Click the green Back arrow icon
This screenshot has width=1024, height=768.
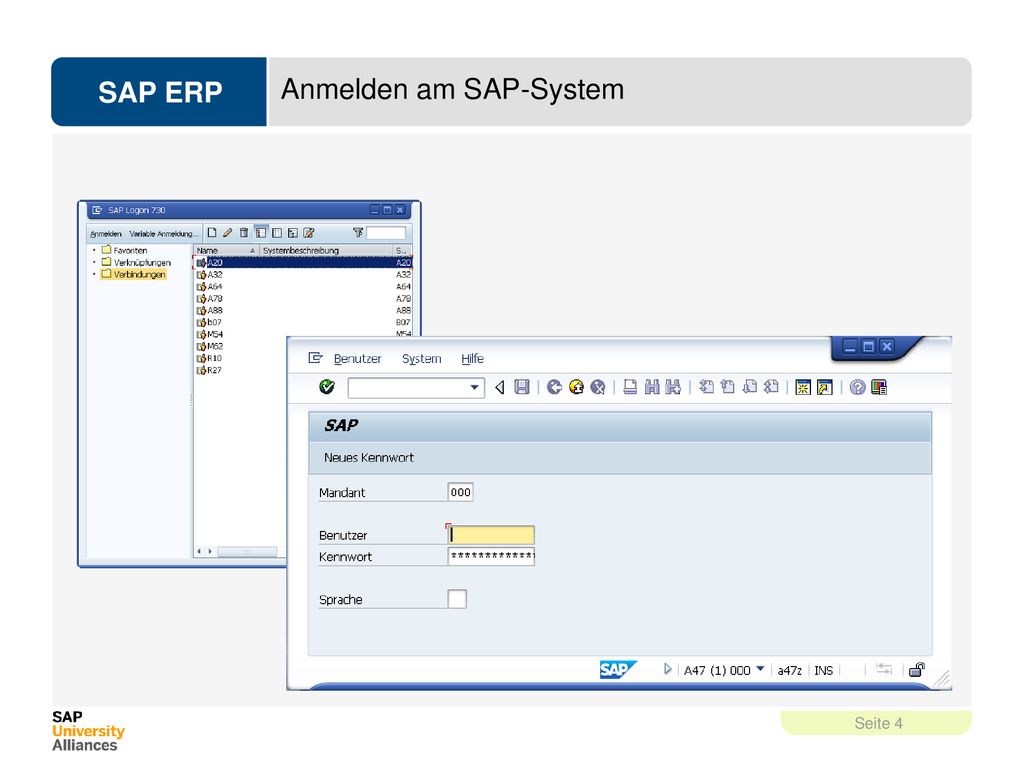tap(554, 387)
